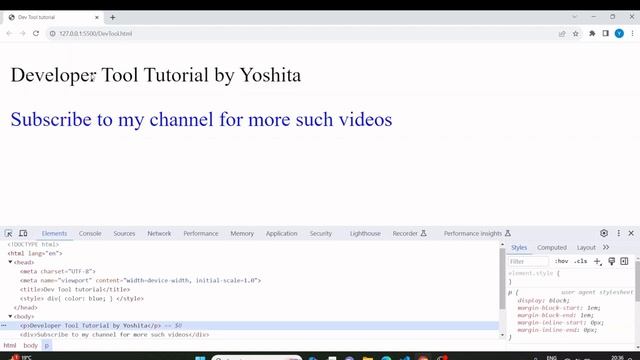This screenshot has width=640, height=360.
Task: Go forward in browser history
Action: (22, 33)
